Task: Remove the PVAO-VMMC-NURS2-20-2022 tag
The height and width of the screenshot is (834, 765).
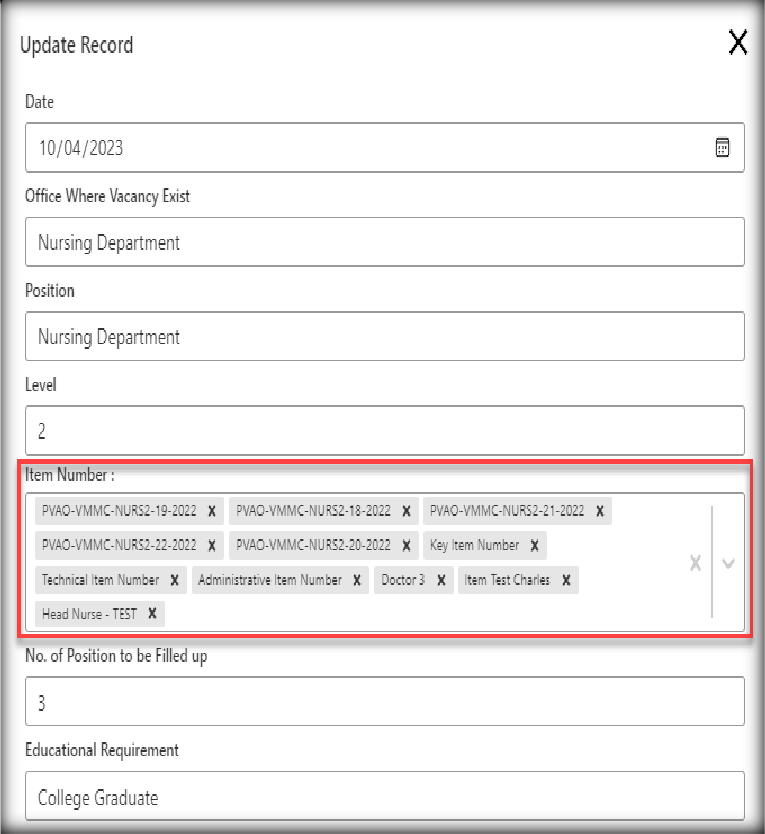Action: click(x=406, y=546)
